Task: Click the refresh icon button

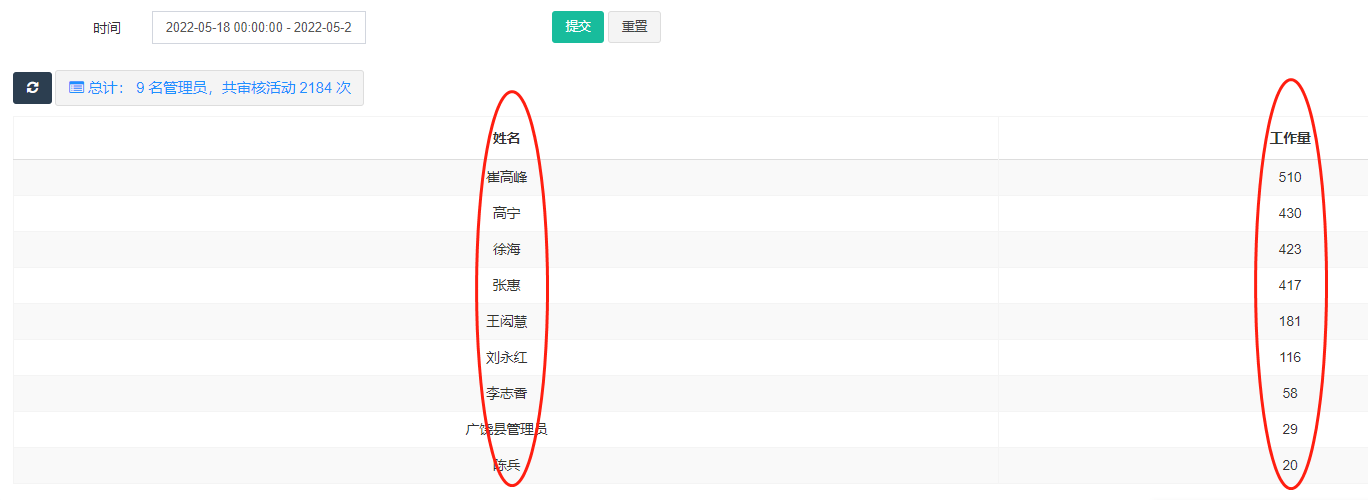Action: 32,88
